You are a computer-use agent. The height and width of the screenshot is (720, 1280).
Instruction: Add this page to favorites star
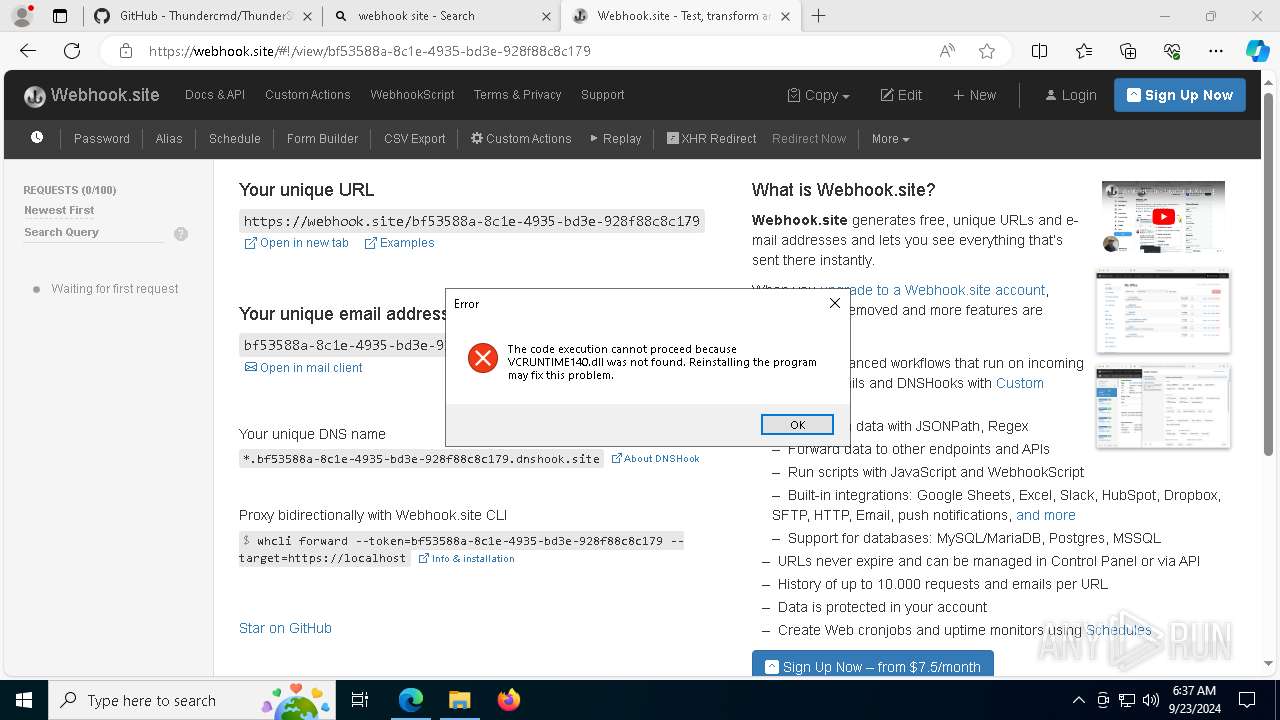click(987, 51)
